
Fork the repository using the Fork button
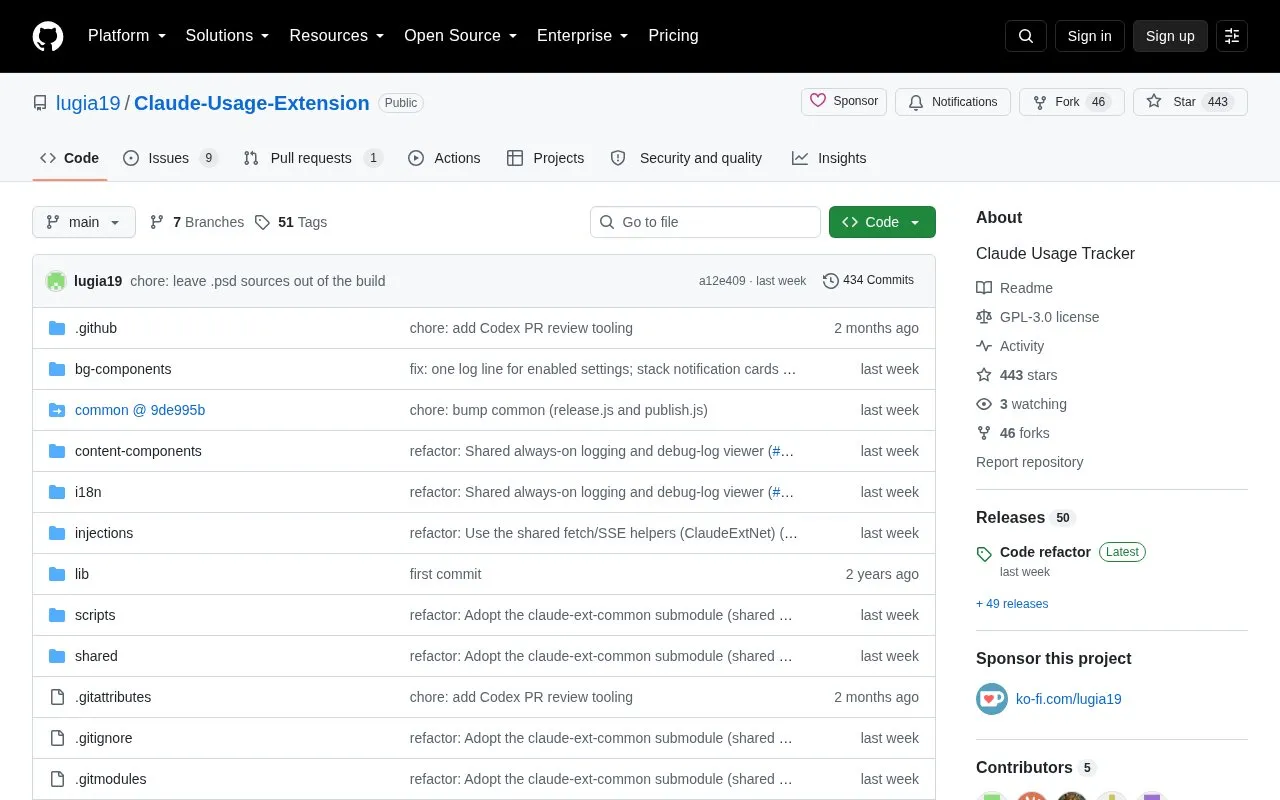click(1072, 102)
